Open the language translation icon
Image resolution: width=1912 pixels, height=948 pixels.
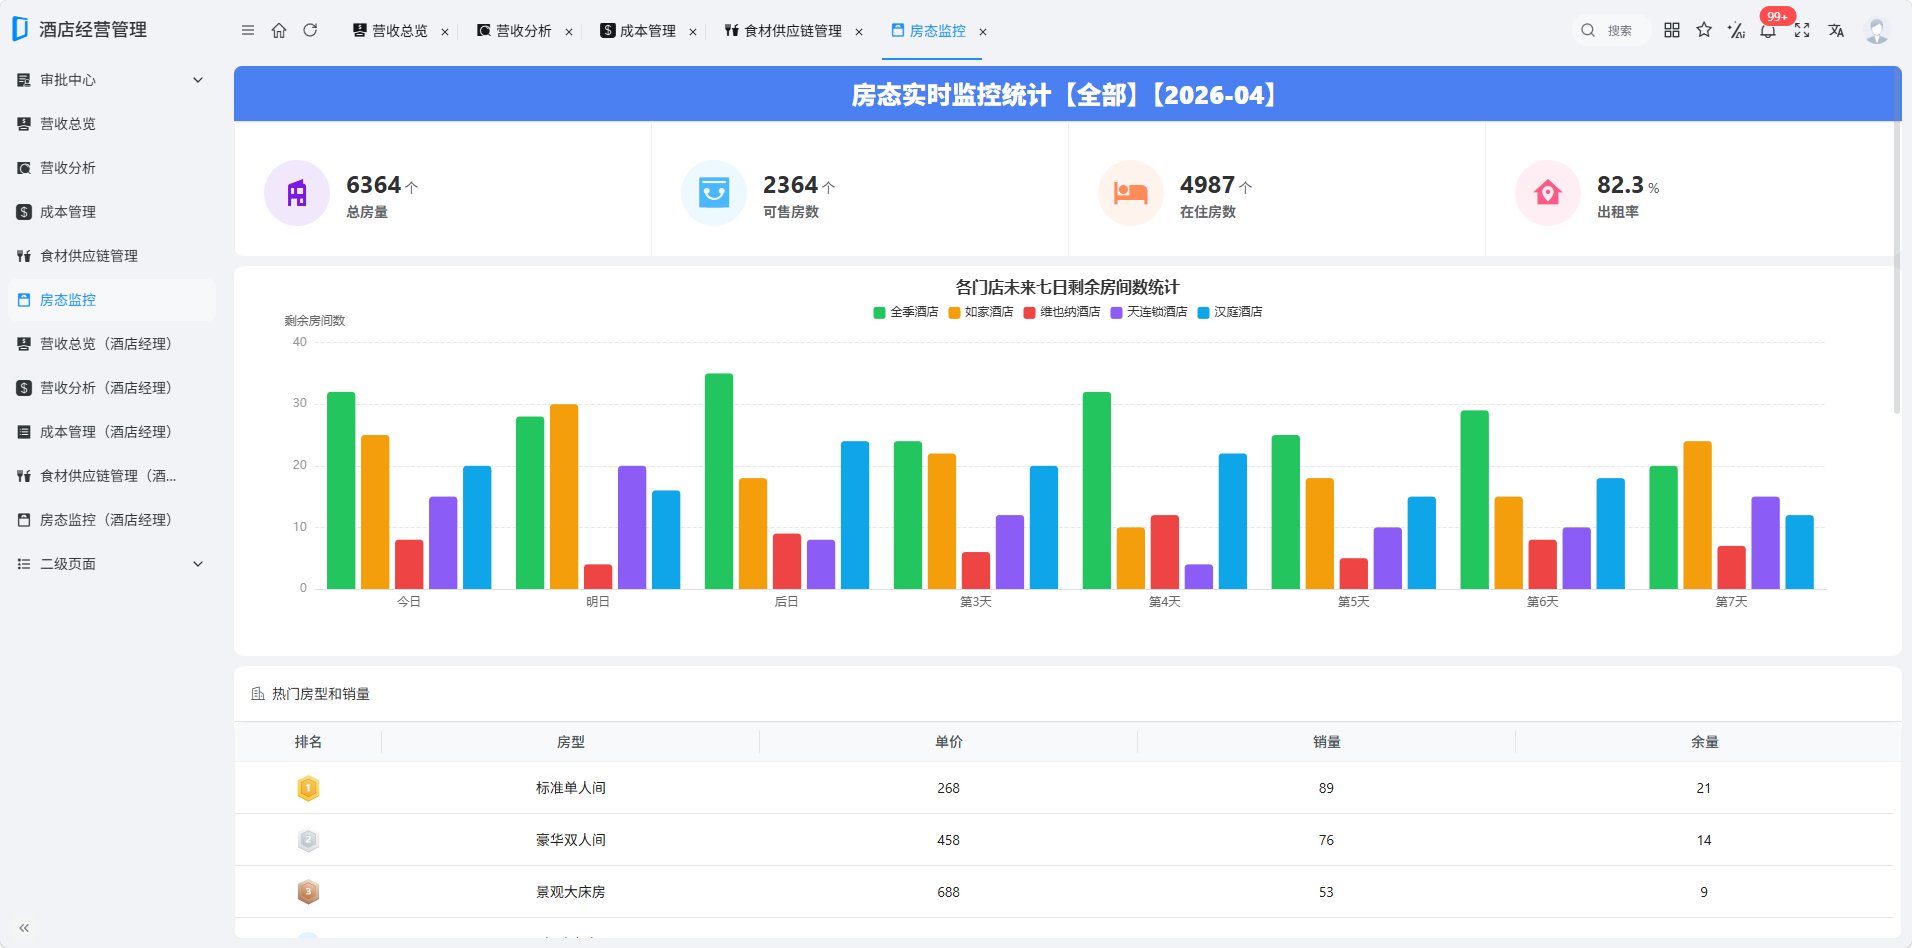[1836, 31]
